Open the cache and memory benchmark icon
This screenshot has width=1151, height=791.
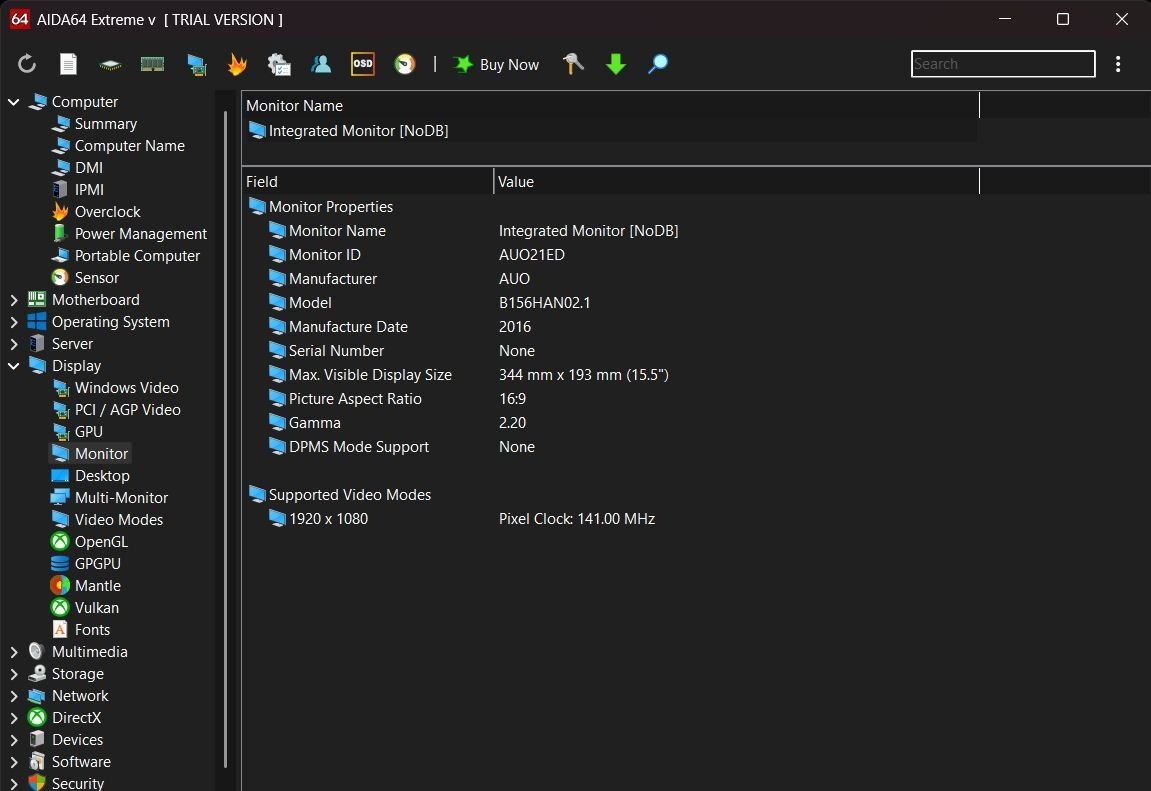pyautogui.click(x=152, y=65)
